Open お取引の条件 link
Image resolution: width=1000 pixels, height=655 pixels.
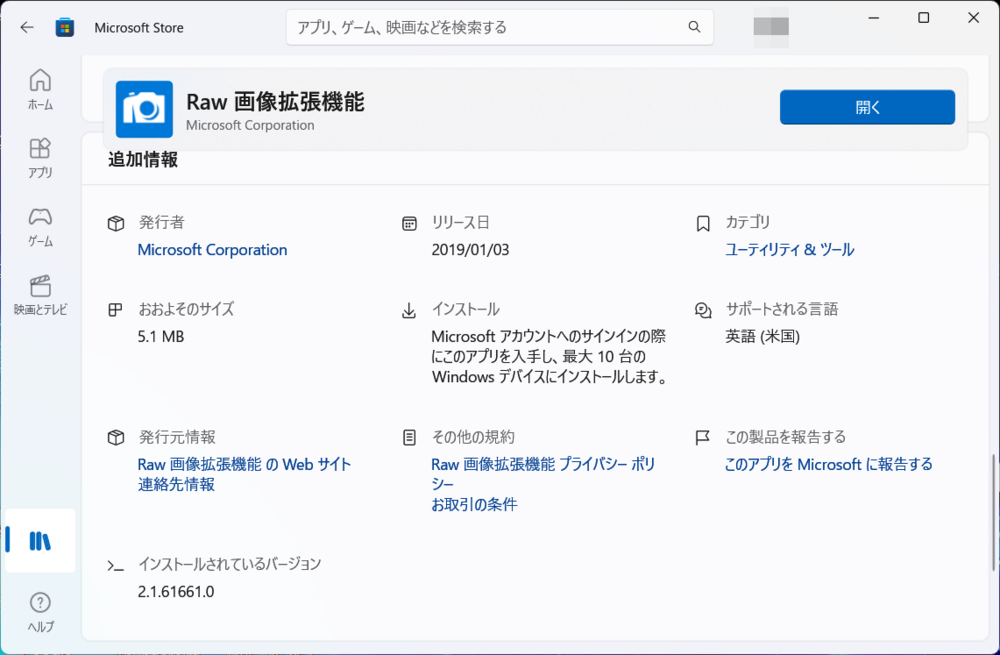point(474,504)
